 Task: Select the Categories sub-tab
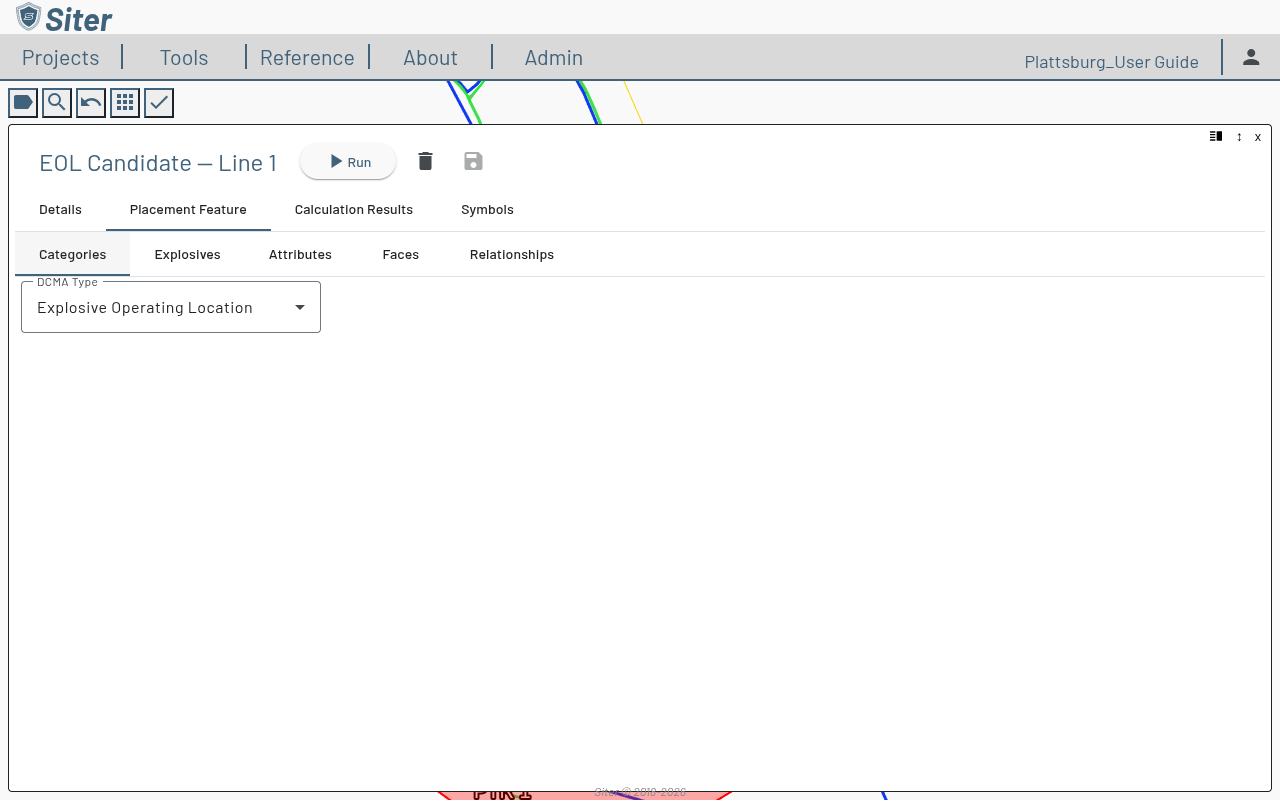(x=72, y=255)
